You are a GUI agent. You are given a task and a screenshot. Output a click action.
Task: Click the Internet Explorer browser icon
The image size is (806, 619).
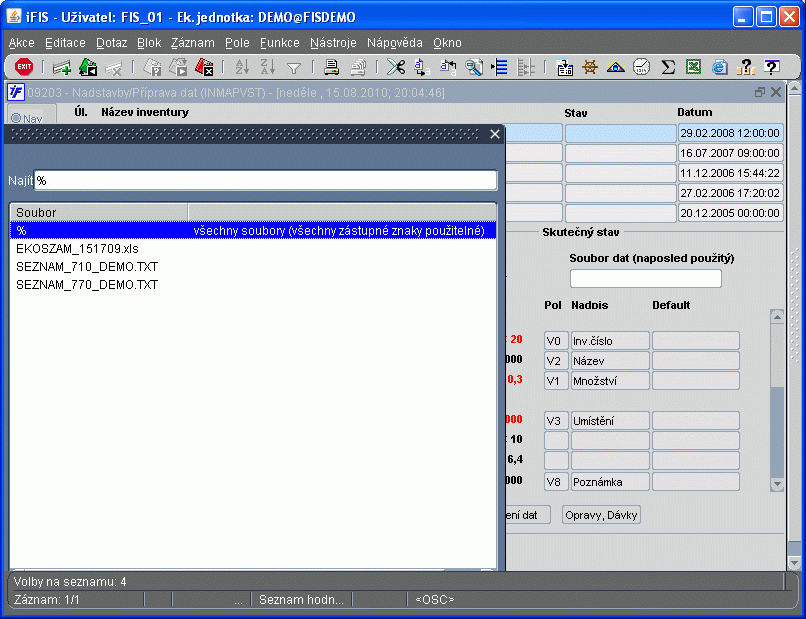click(720, 67)
